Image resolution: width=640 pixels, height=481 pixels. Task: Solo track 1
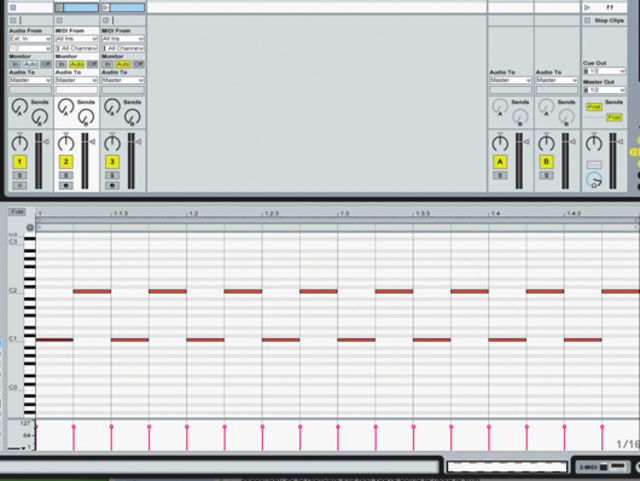click(x=20, y=176)
